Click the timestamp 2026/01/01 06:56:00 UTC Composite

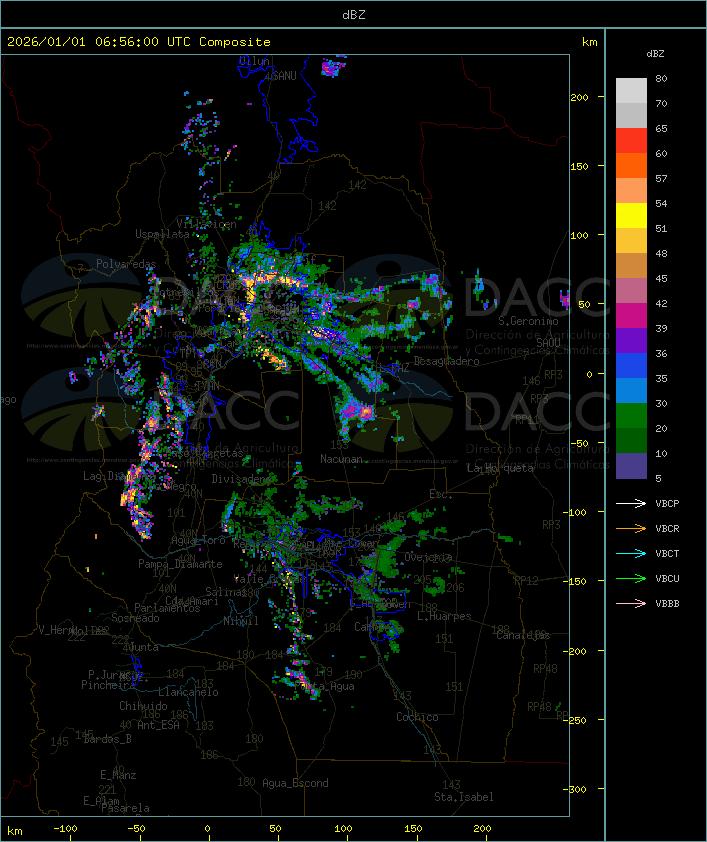point(139,41)
